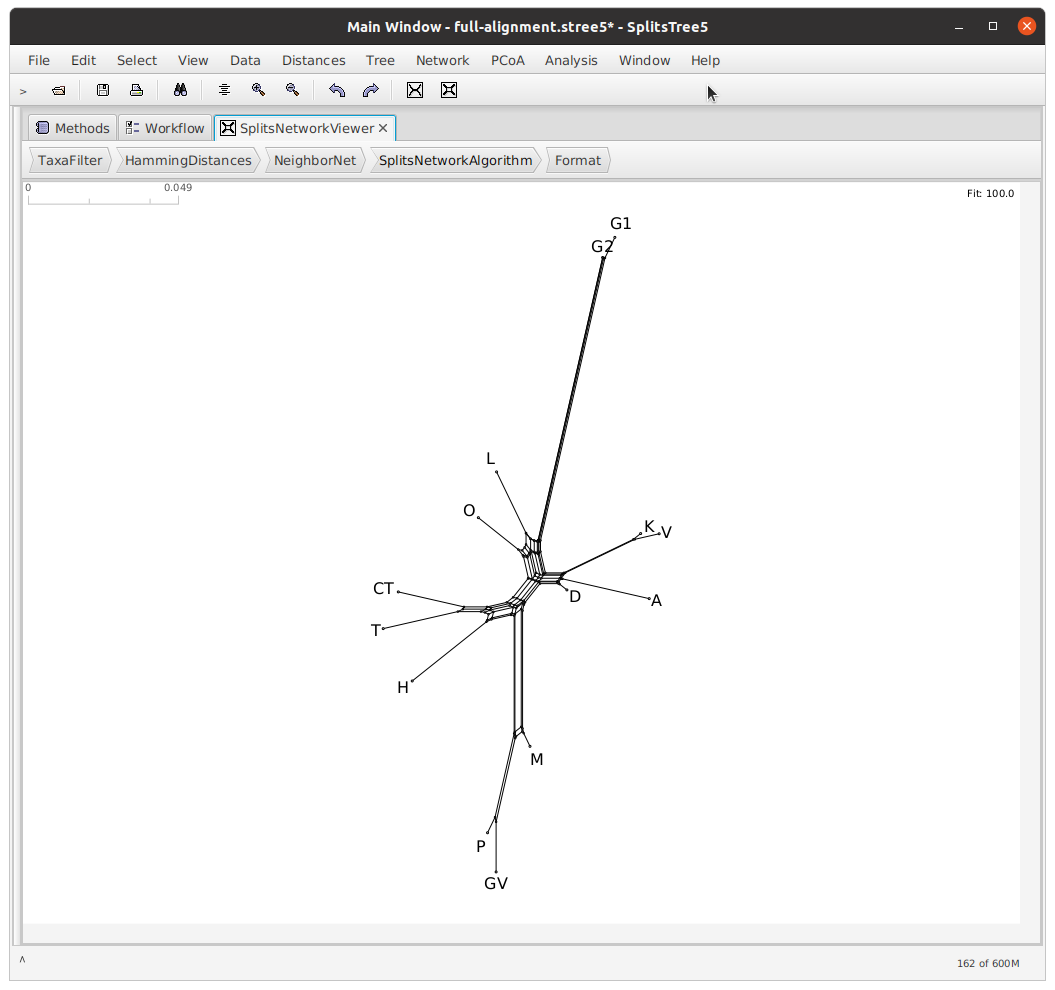The width and height of the screenshot is (1055, 990).
Task: Expand the toolbar using the > arrow
Action: pyautogui.click(x=23, y=91)
